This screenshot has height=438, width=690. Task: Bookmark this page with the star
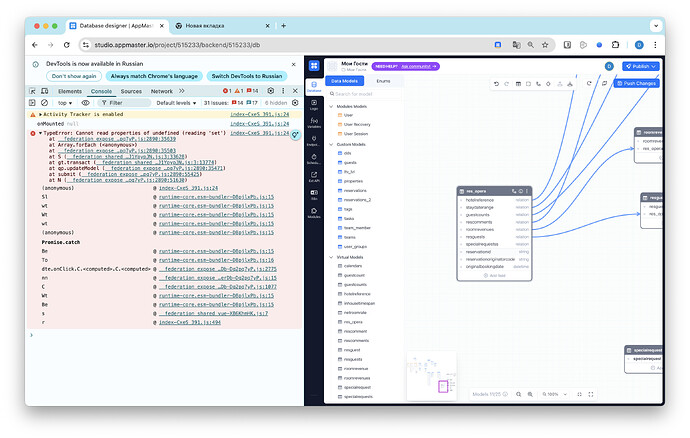tap(545, 45)
